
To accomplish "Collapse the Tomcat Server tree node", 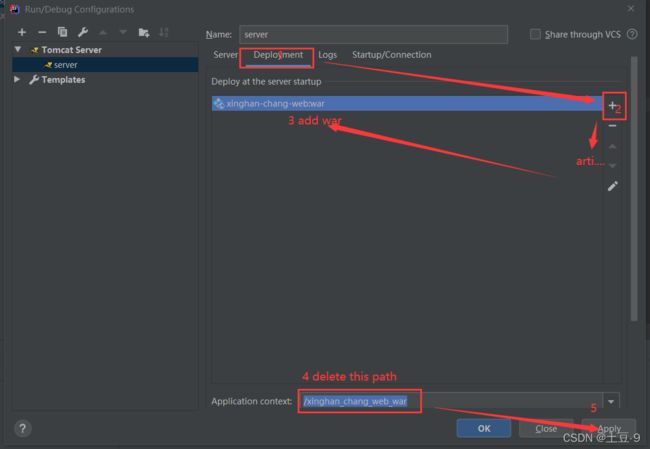I will click(x=18, y=49).
